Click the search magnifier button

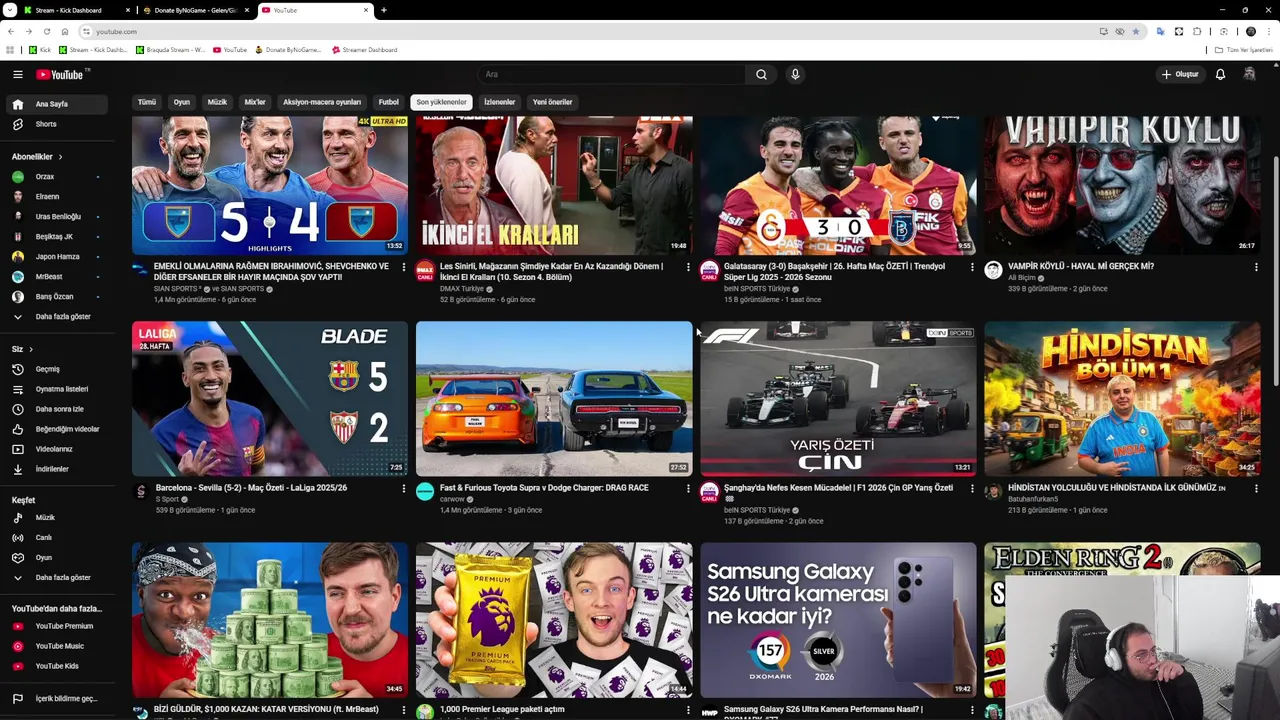[761, 74]
